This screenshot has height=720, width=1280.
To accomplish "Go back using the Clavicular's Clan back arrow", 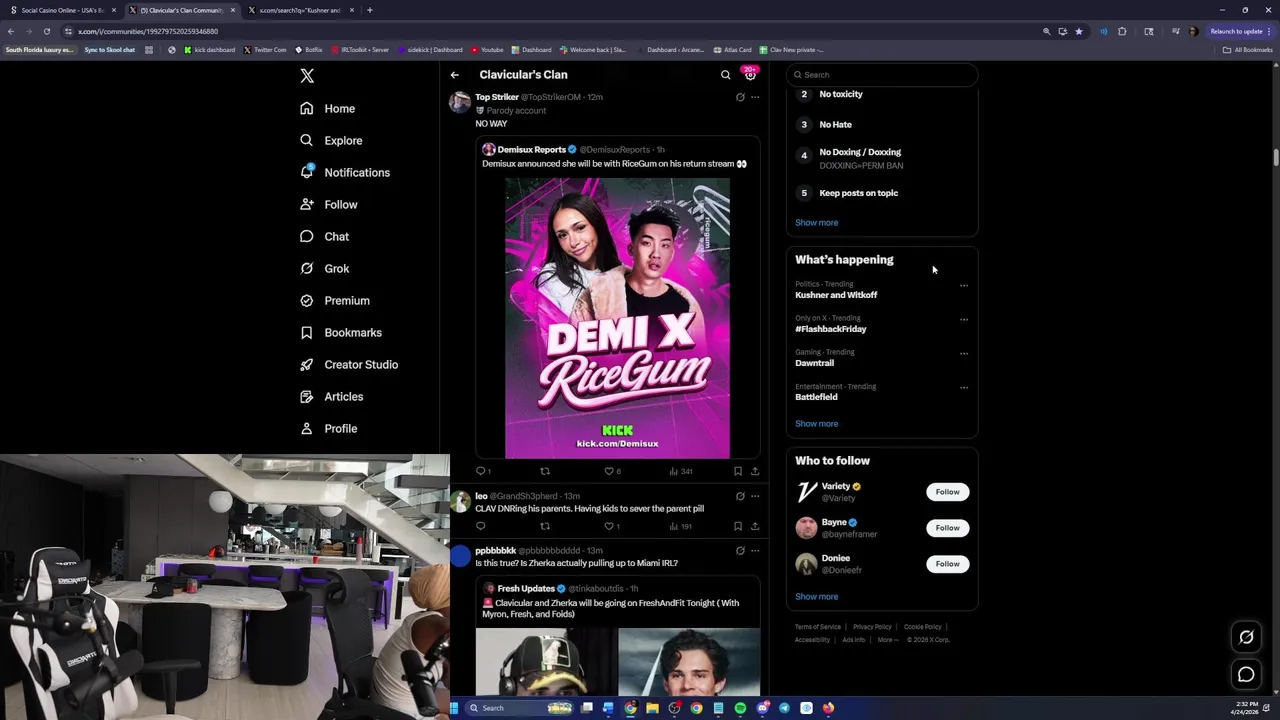I will coord(454,75).
